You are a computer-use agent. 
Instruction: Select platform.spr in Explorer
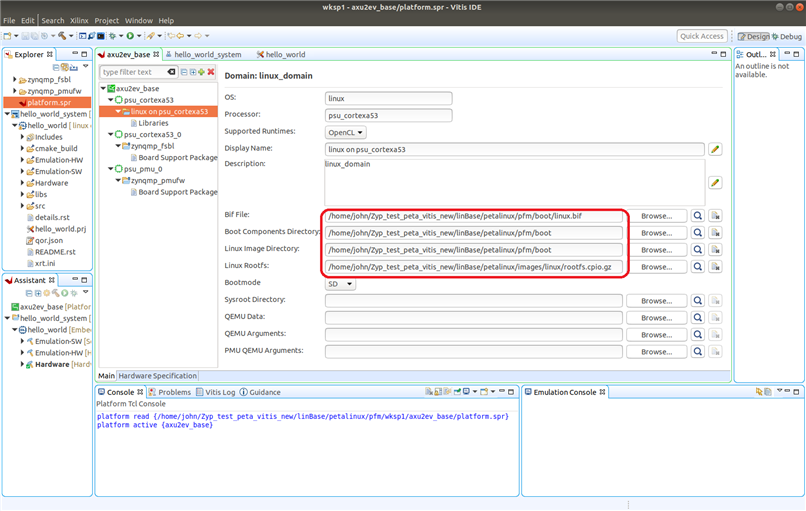[x=47, y=102]
